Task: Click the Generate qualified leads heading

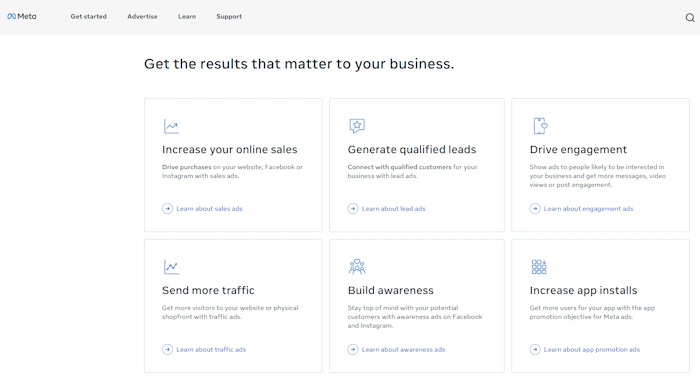Action: tap(412, 150)
